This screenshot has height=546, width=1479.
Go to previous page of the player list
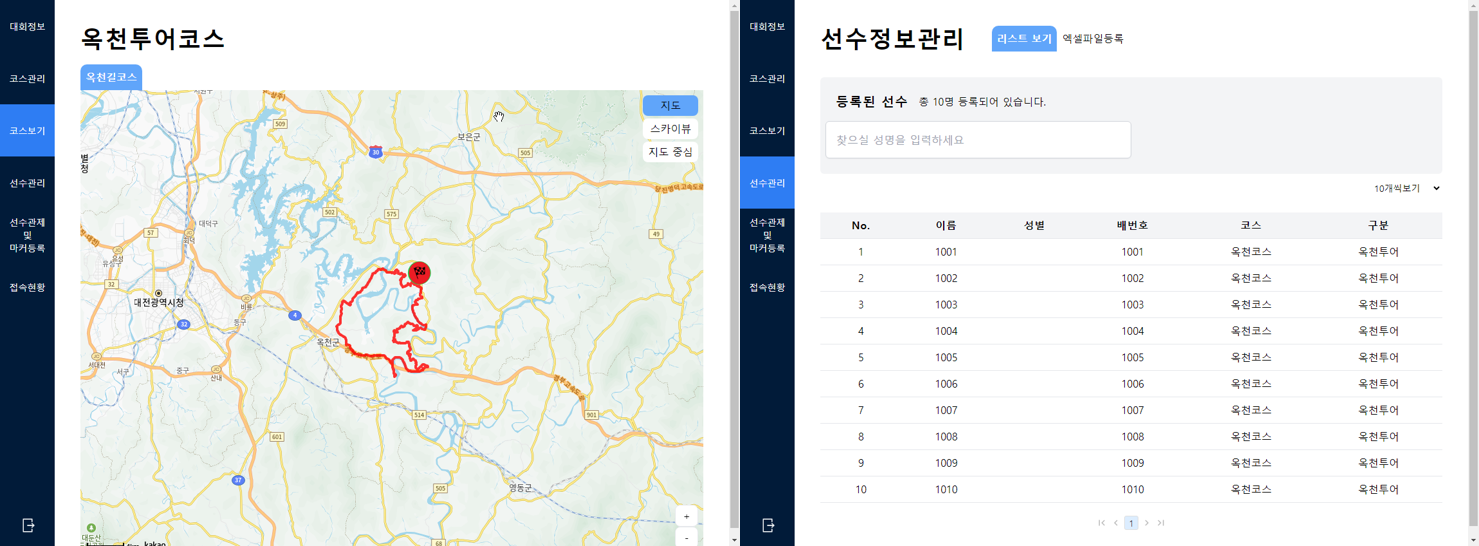(1116, 523)
